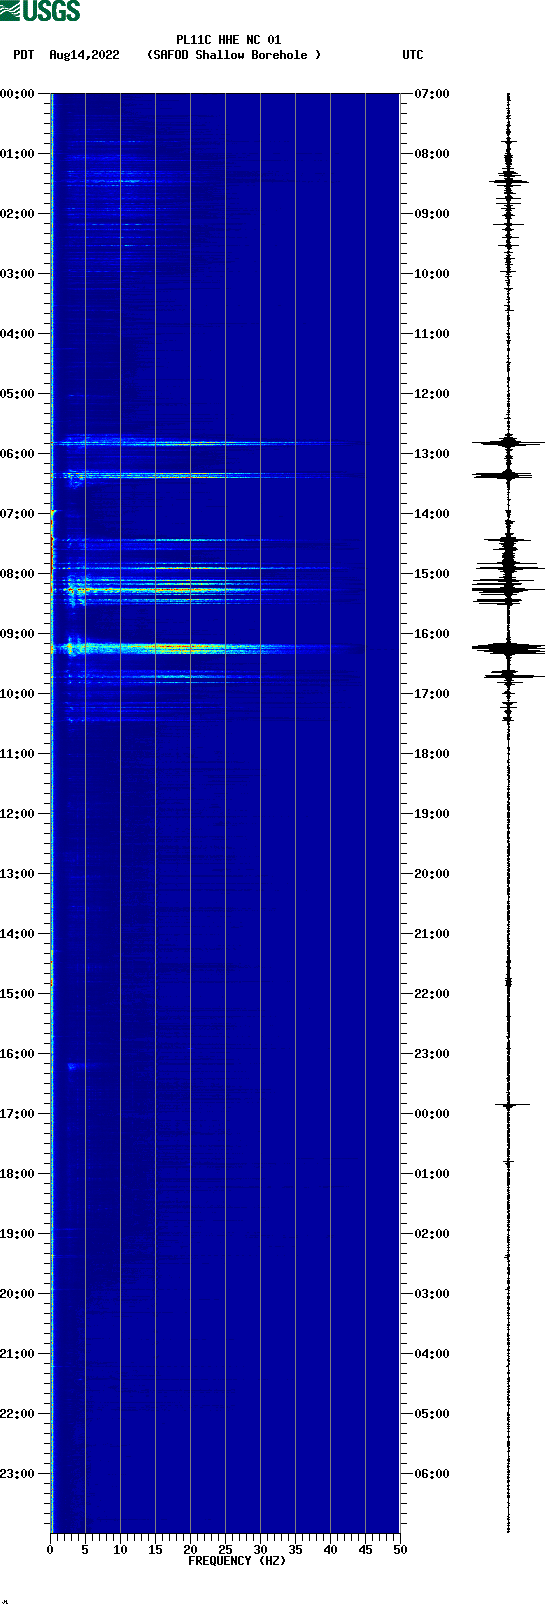Click the 0 Hz frequency tick label
552x1613 pixels.
[50, 1550]
